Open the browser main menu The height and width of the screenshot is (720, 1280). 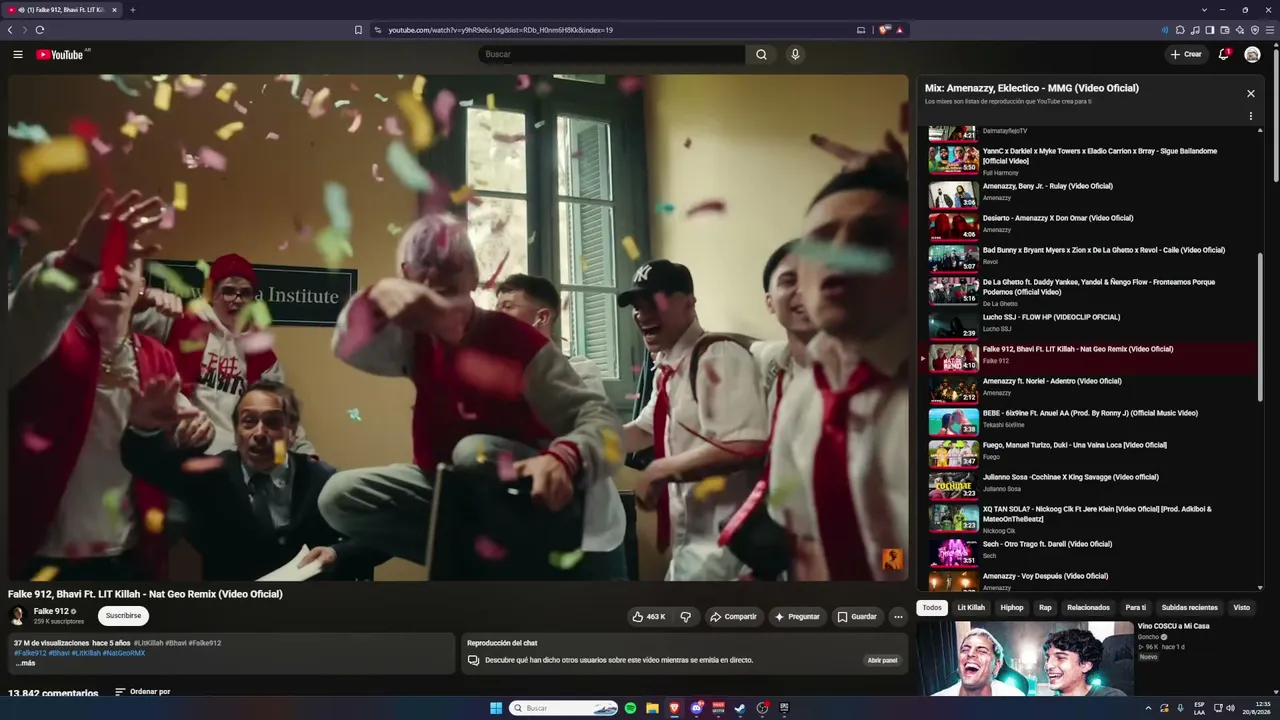pos(1270,30)
